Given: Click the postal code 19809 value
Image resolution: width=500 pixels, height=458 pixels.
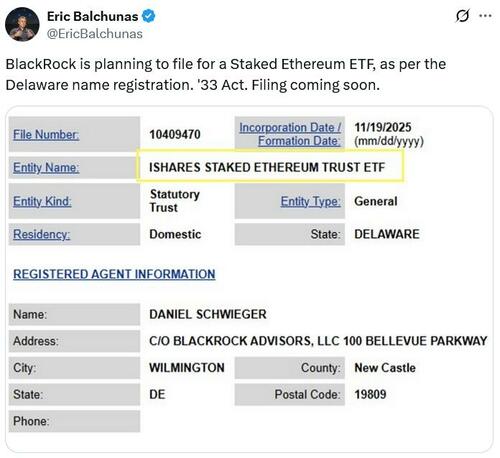Looking at the screenshot, I should click(370, 394).
